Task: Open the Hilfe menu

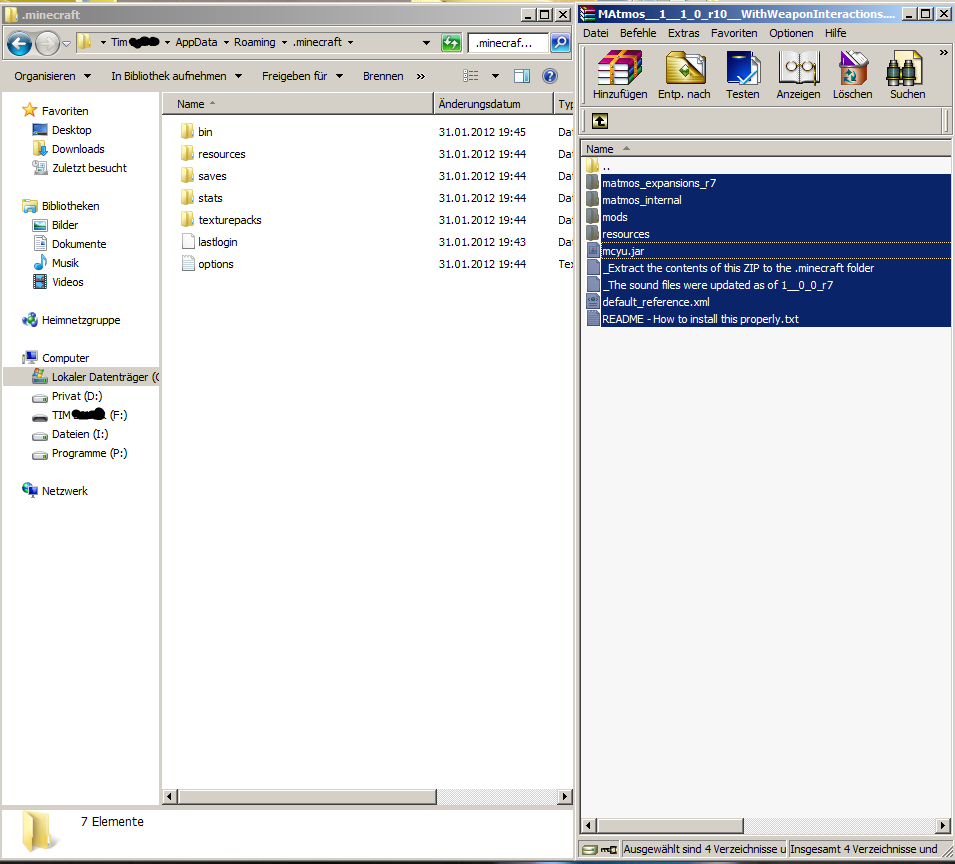Action: (x=836, y=33)
